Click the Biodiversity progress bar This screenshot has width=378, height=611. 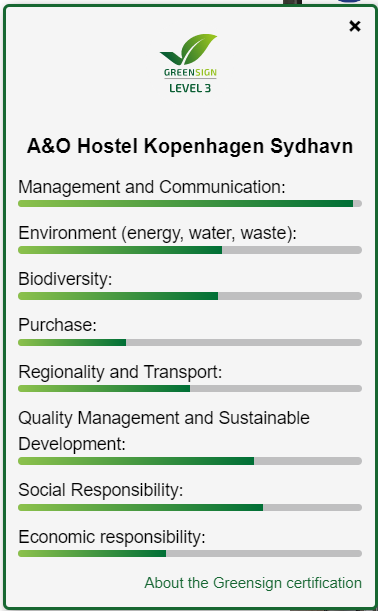190,296
